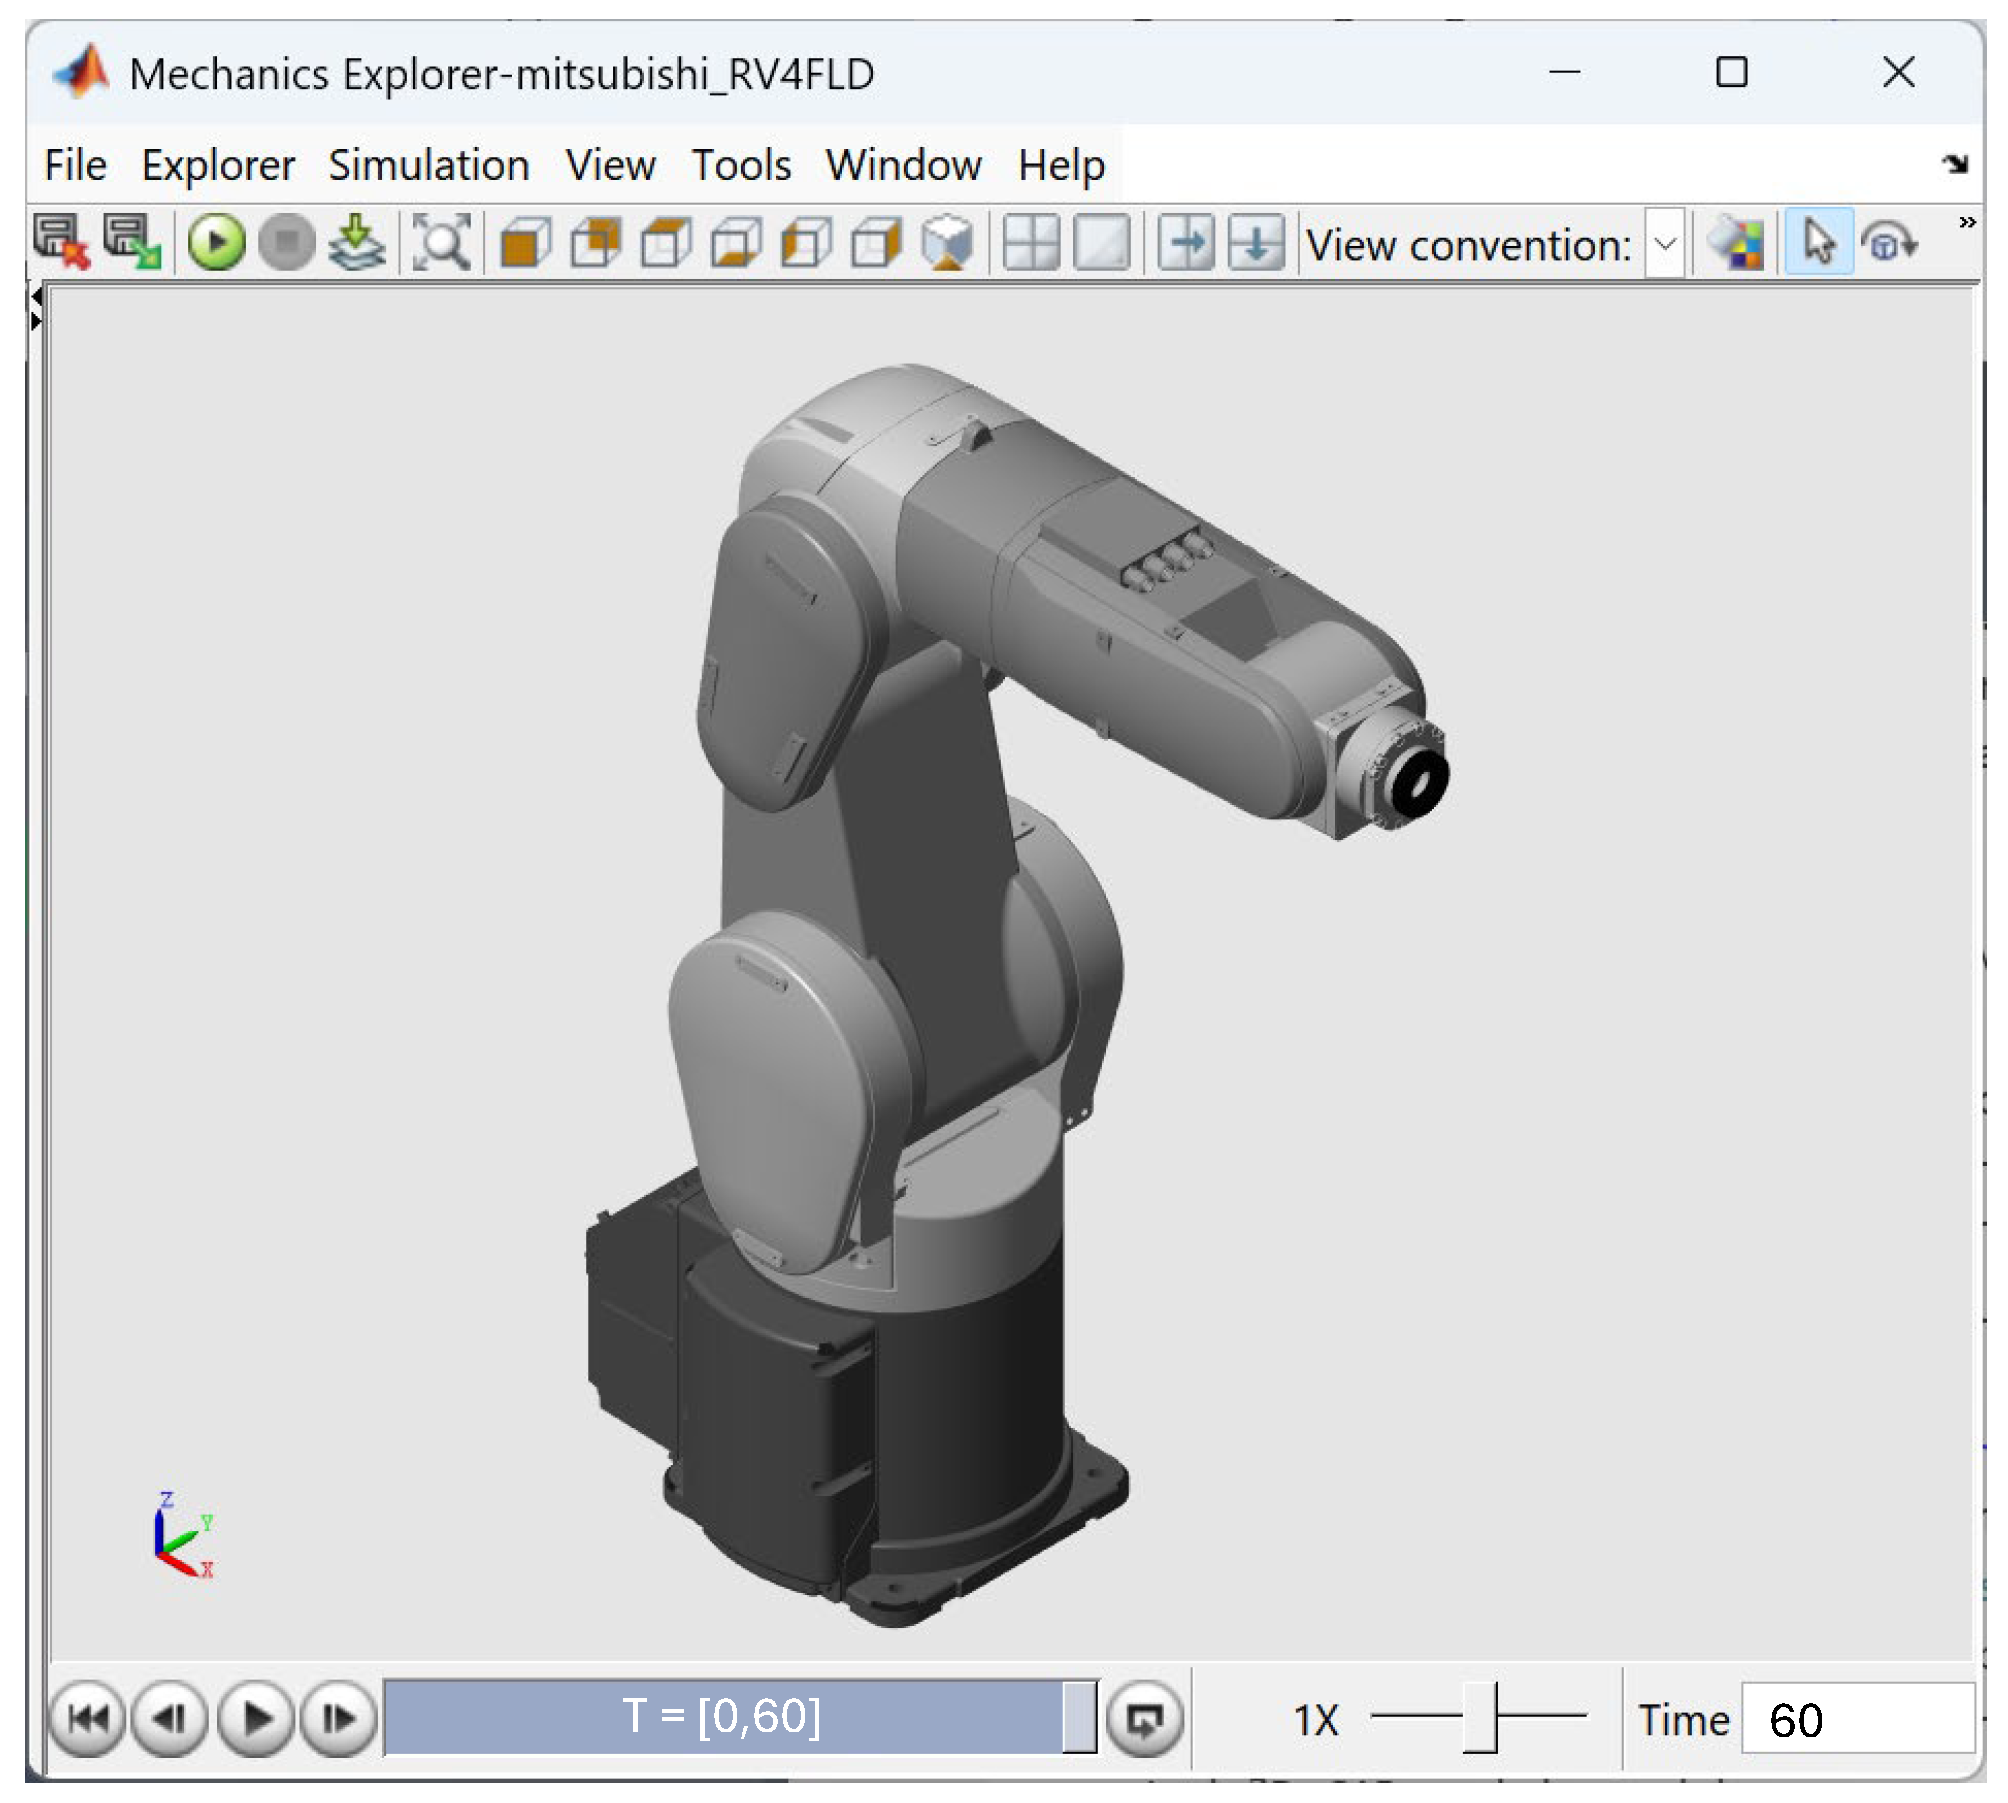Screen dimensions: 2008x1803
Task: Click the green Run simulation button
Action: (x=216, y=243)
